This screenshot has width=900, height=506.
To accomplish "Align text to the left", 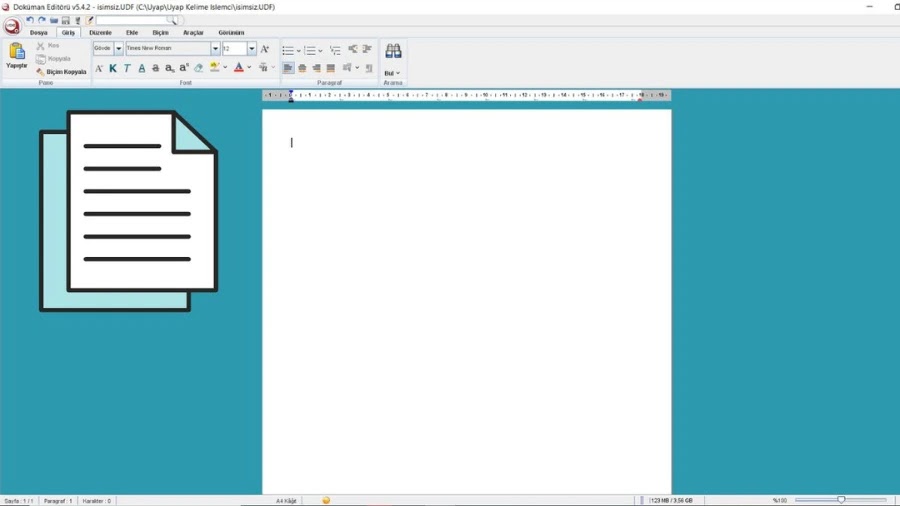I will coord(288,68).
